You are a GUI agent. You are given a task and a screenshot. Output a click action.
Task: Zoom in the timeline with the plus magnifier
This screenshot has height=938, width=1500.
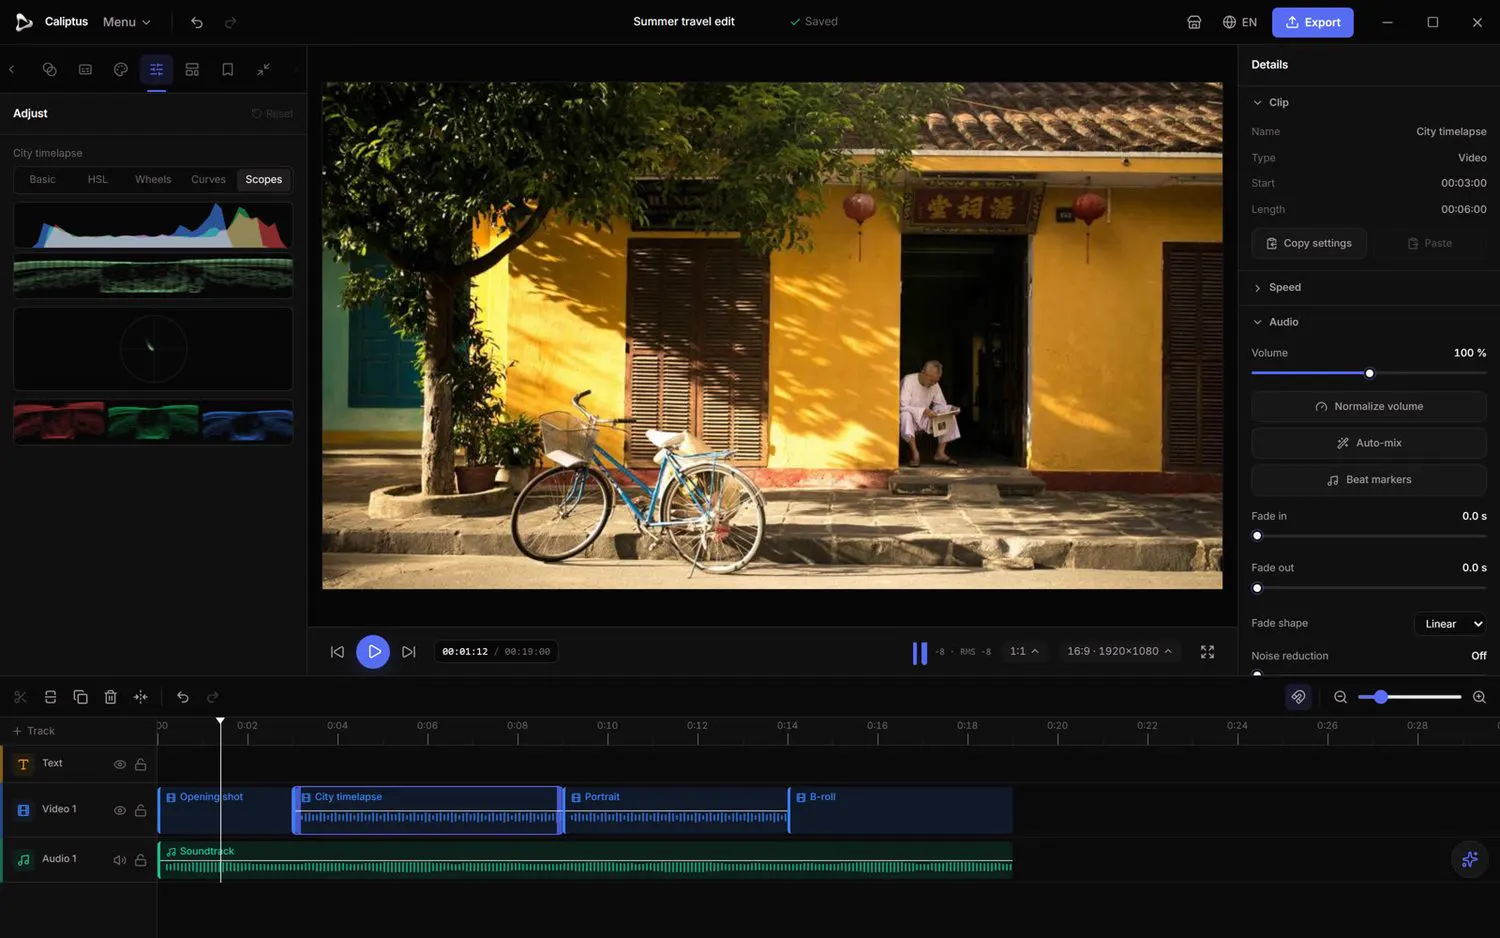1479,697
